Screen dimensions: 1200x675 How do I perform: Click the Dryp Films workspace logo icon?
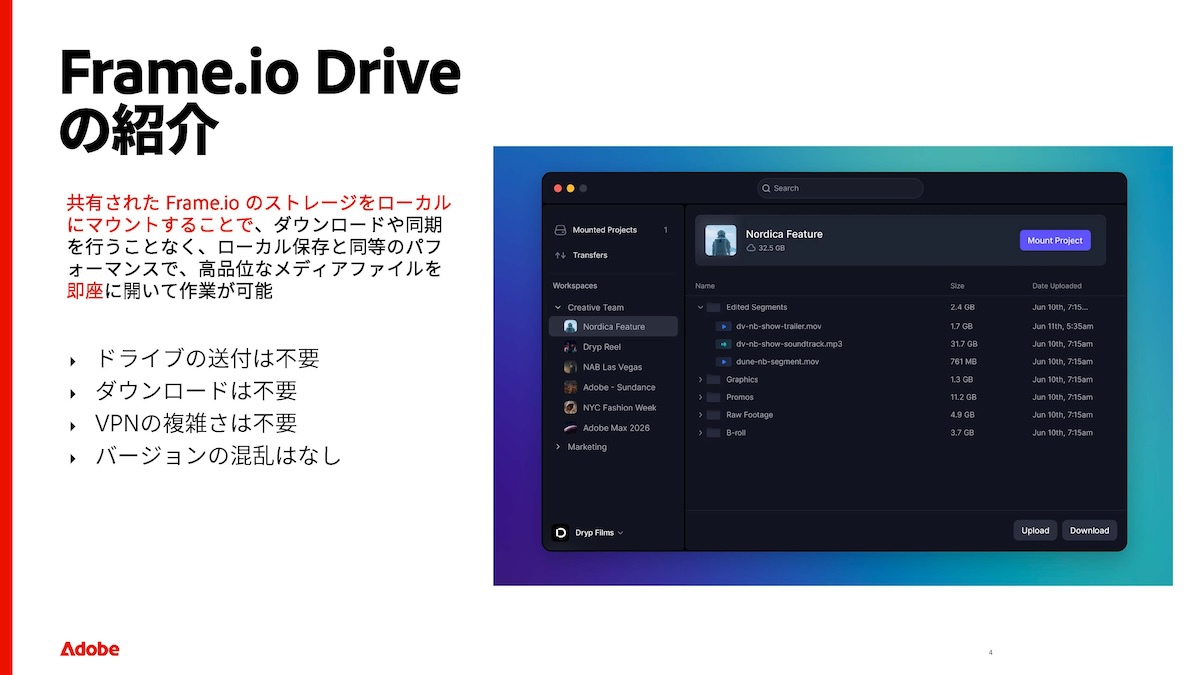point(560,532)
